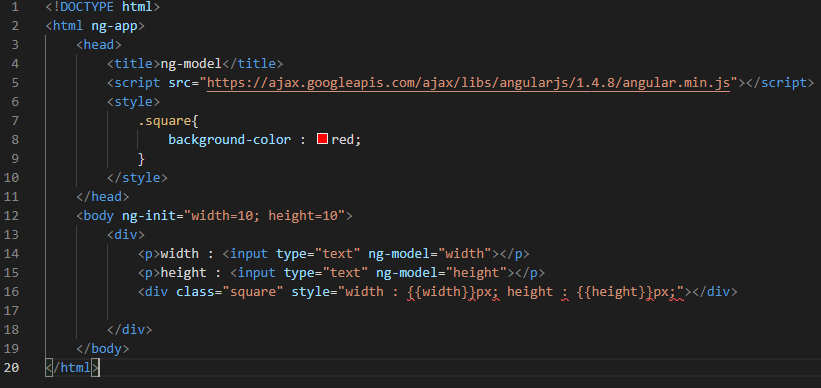Click the closing </body> tag

point(103,348)
